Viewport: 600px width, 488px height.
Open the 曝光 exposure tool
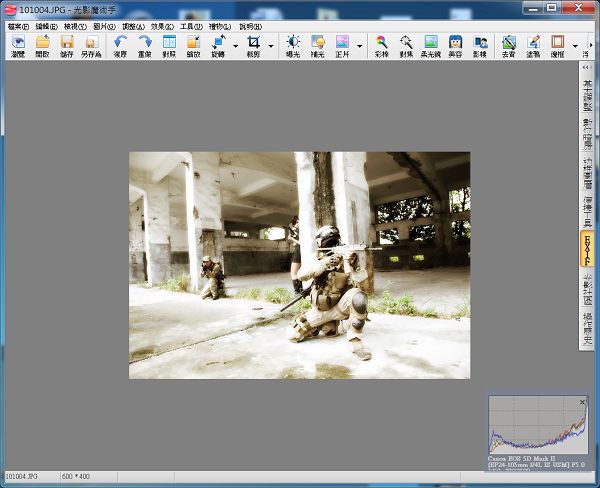tap(293, 46)
